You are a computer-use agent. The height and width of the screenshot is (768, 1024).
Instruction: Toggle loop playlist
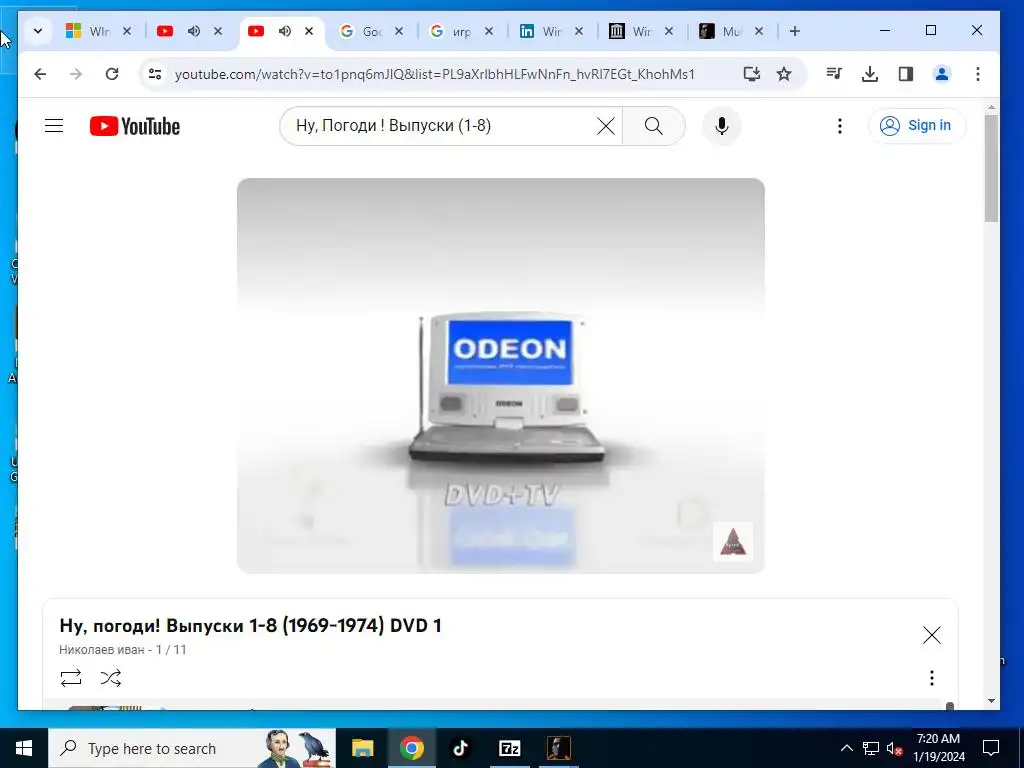(71, 678)
